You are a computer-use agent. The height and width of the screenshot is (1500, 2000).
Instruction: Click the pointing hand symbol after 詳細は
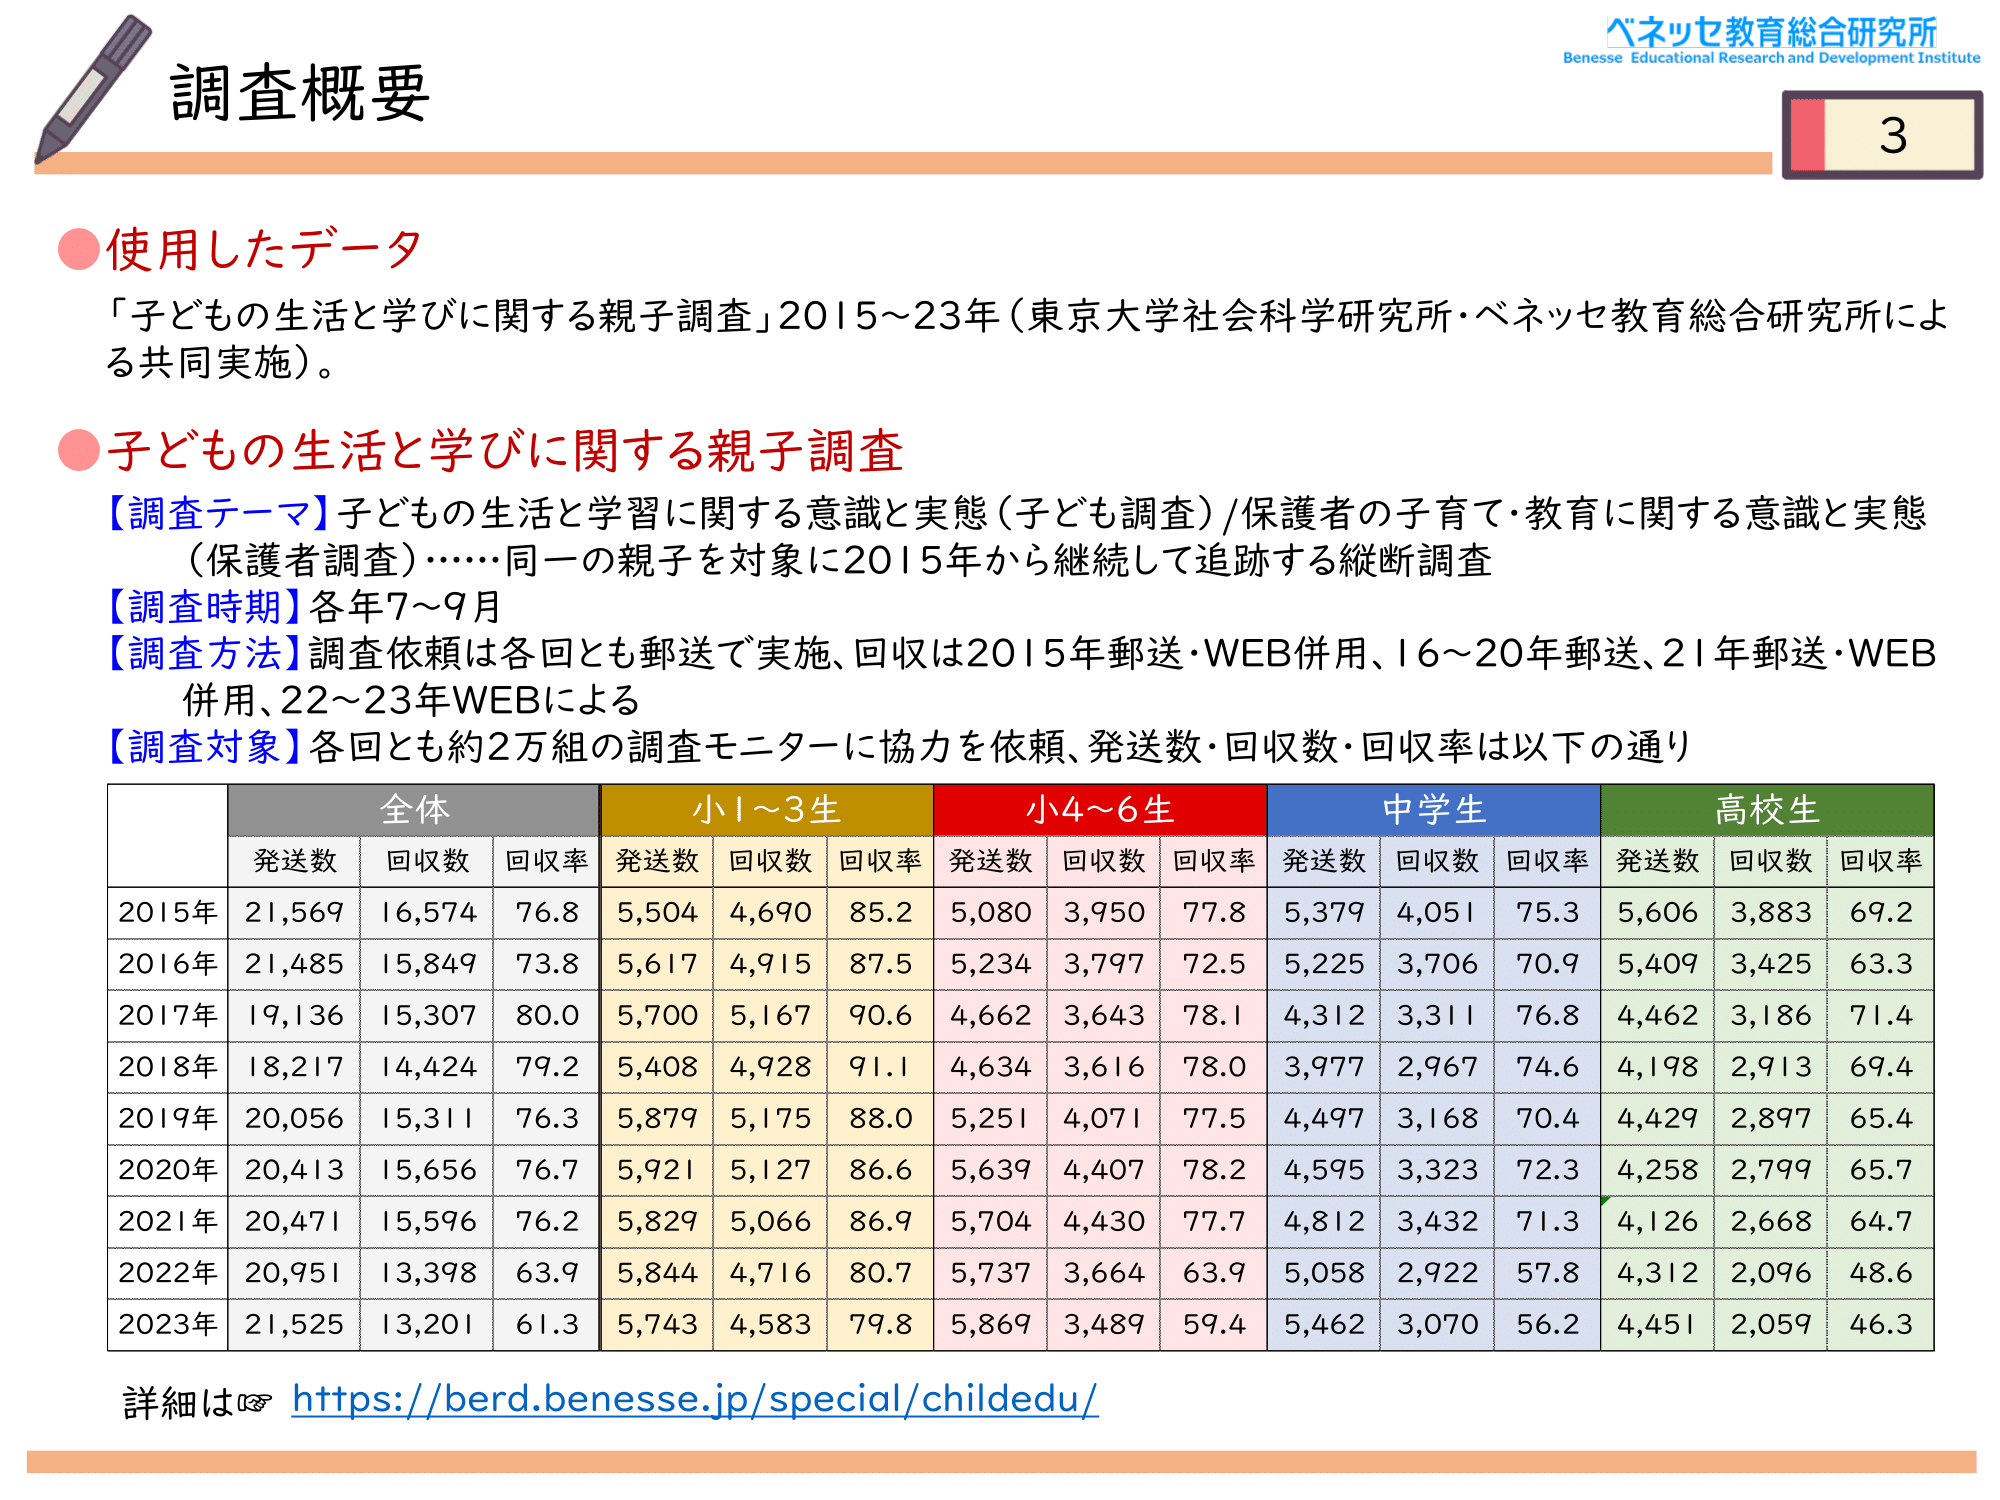click(x=256, y=1403)
